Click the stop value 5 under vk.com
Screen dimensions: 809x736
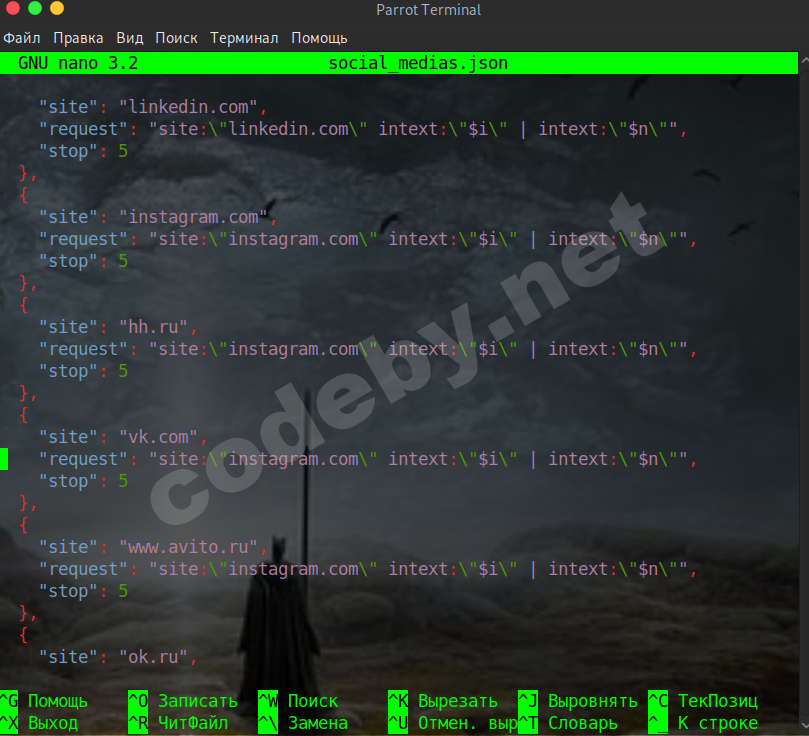(x=123, y=481)
